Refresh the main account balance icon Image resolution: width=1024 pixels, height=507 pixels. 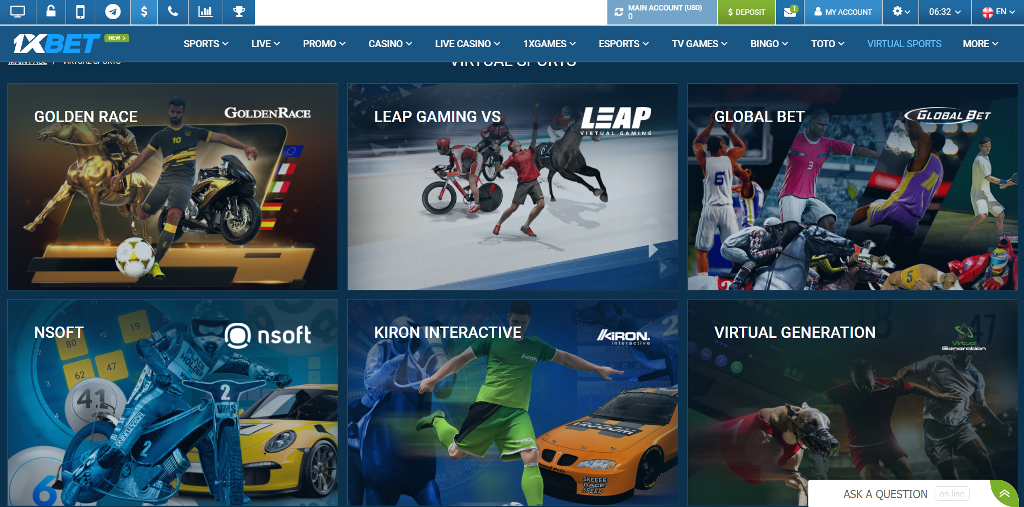point(618,12)
